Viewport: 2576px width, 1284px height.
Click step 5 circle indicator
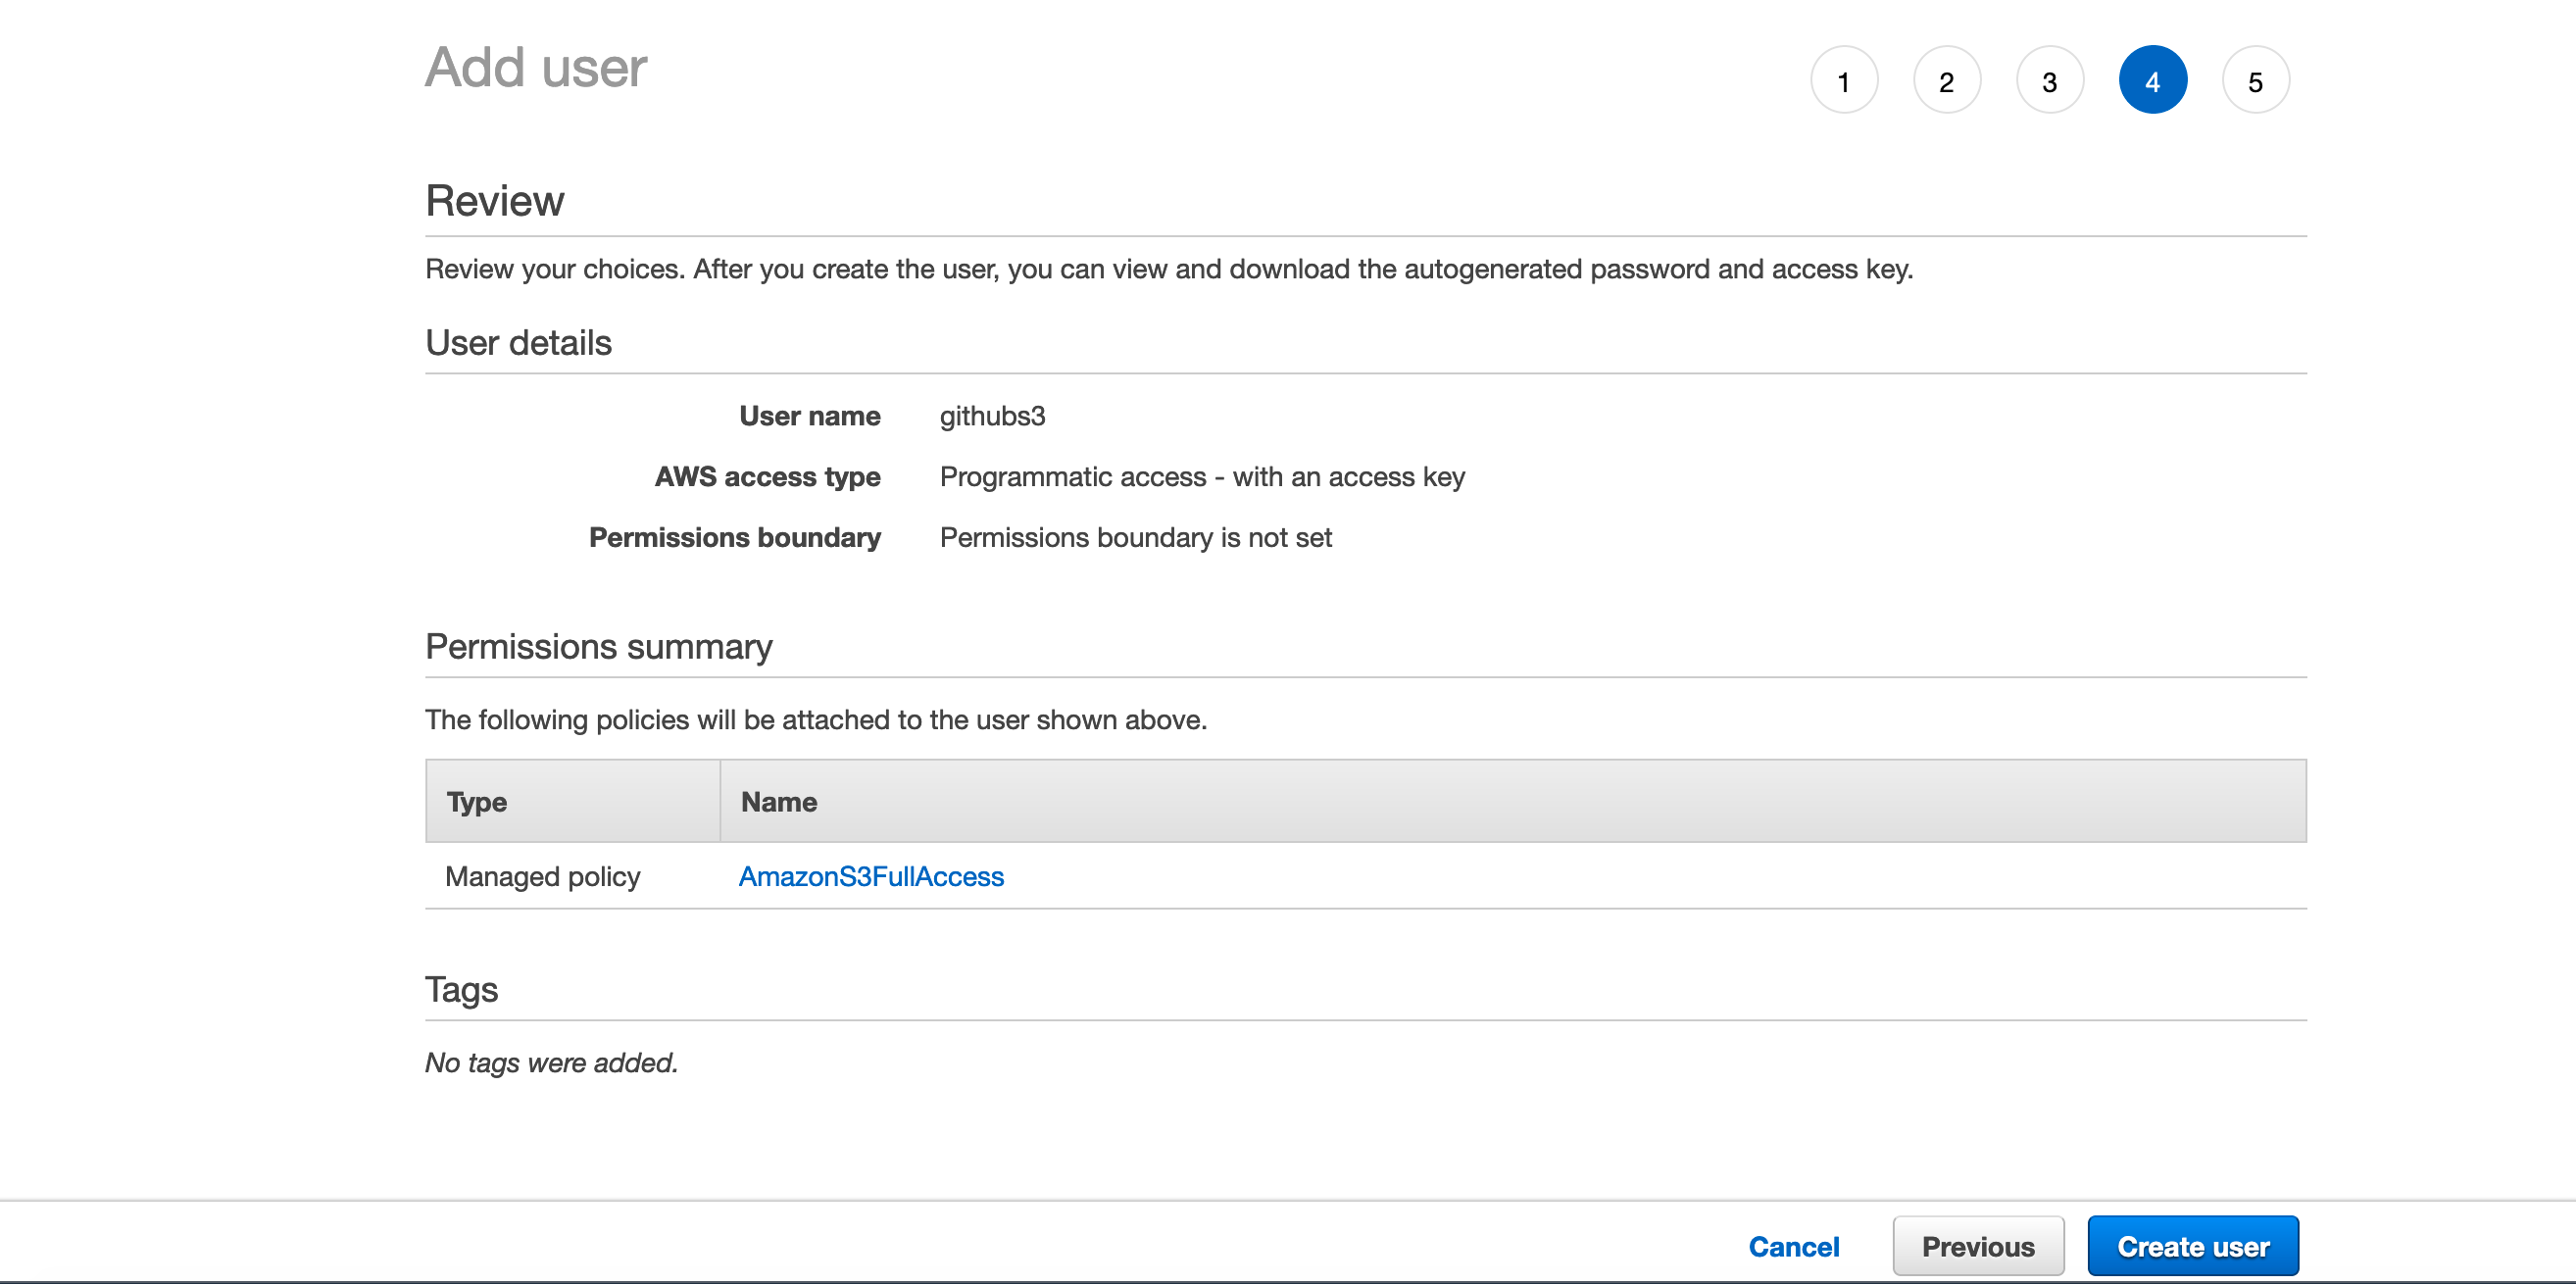tap(2255, 80)
